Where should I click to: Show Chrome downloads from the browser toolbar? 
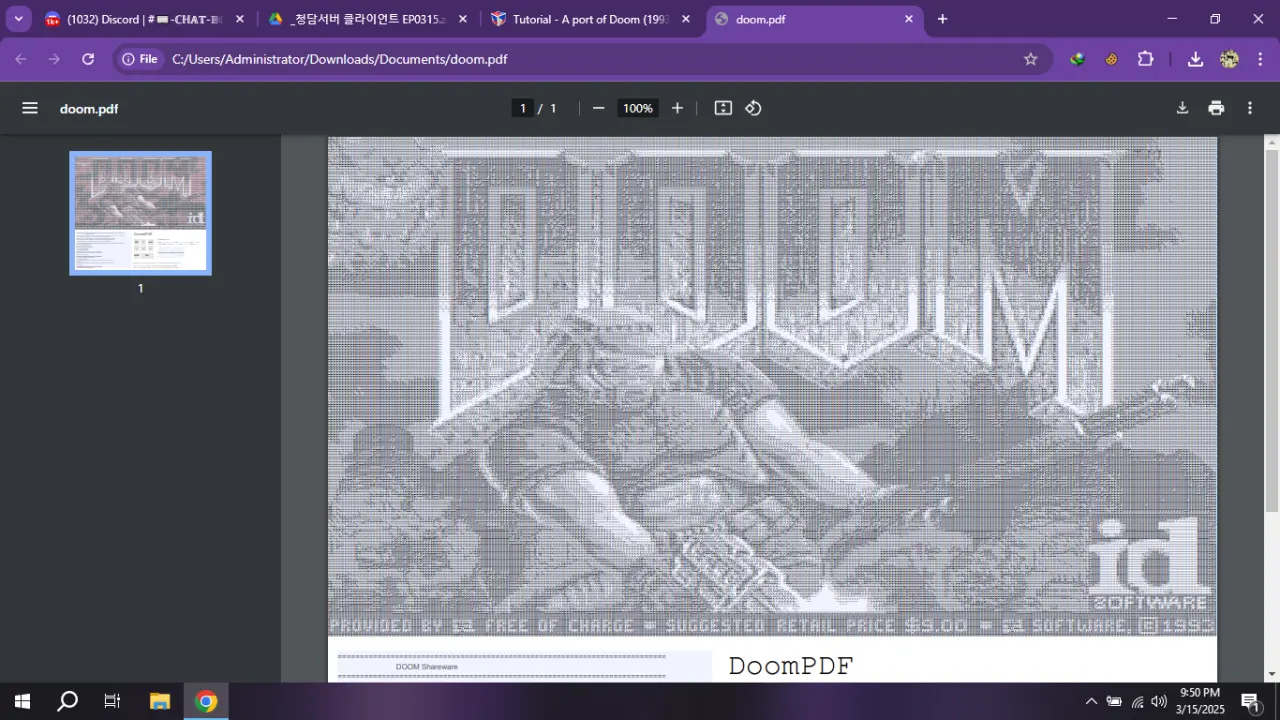tap(1195, 59)
